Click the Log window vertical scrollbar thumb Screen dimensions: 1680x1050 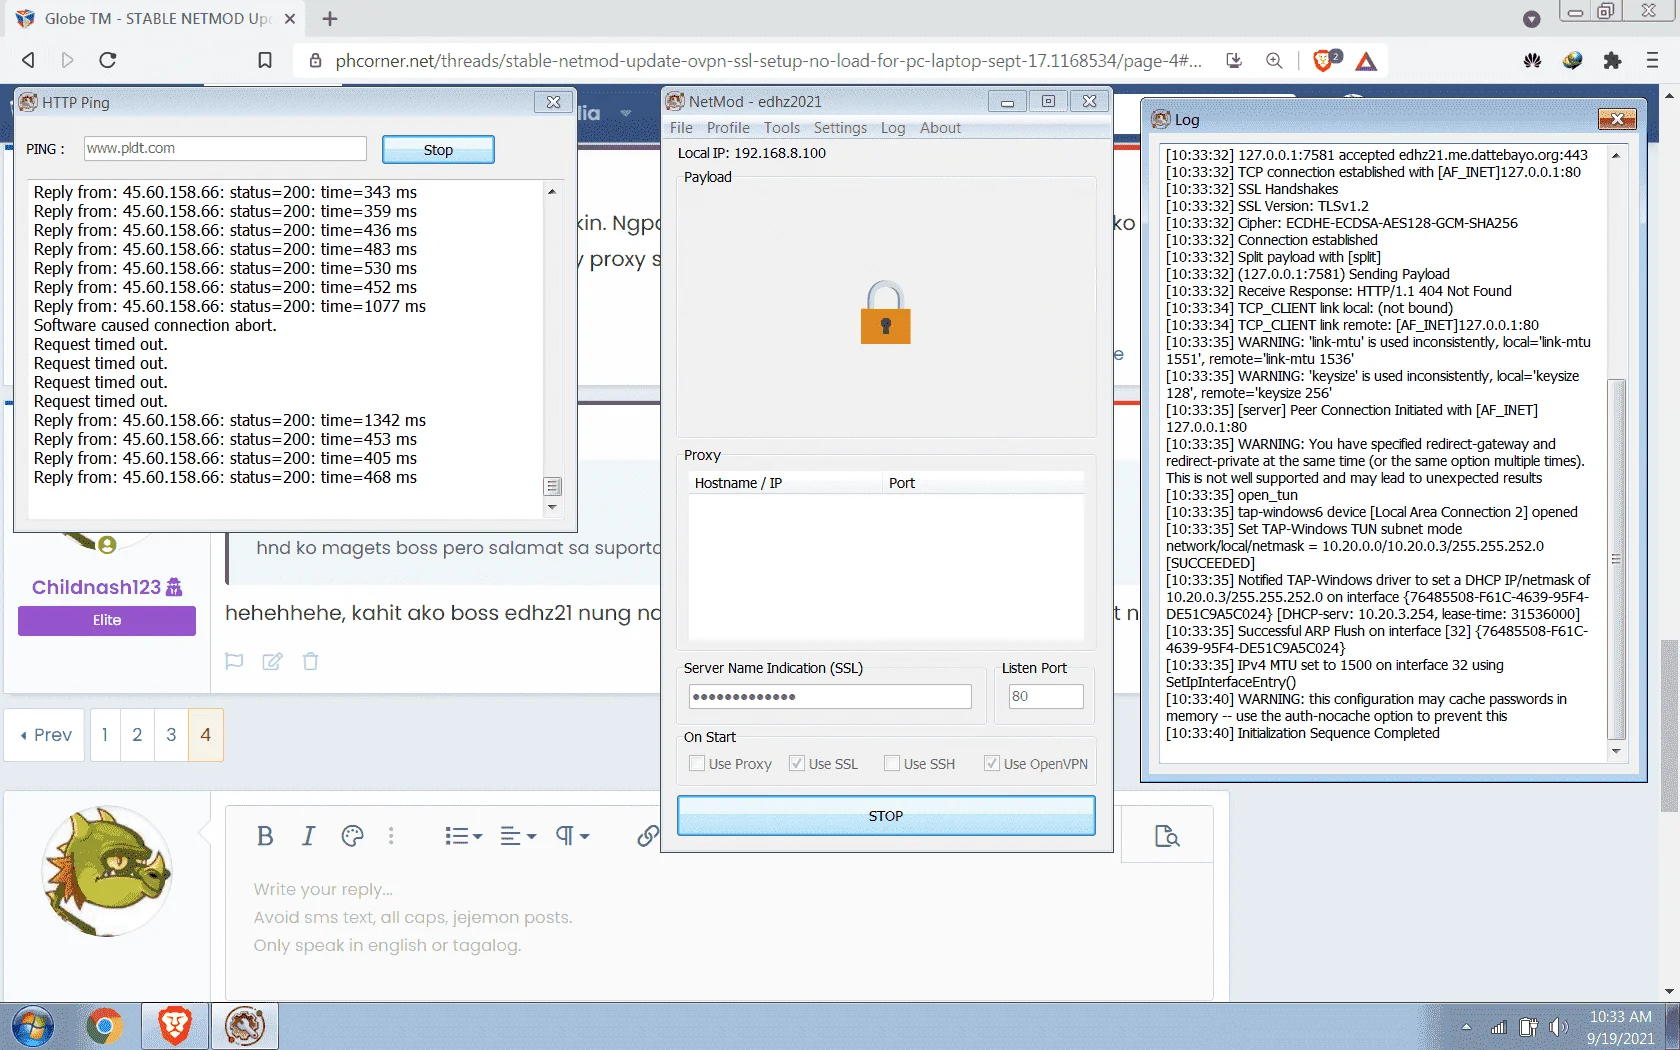[x=1616, y=560]
